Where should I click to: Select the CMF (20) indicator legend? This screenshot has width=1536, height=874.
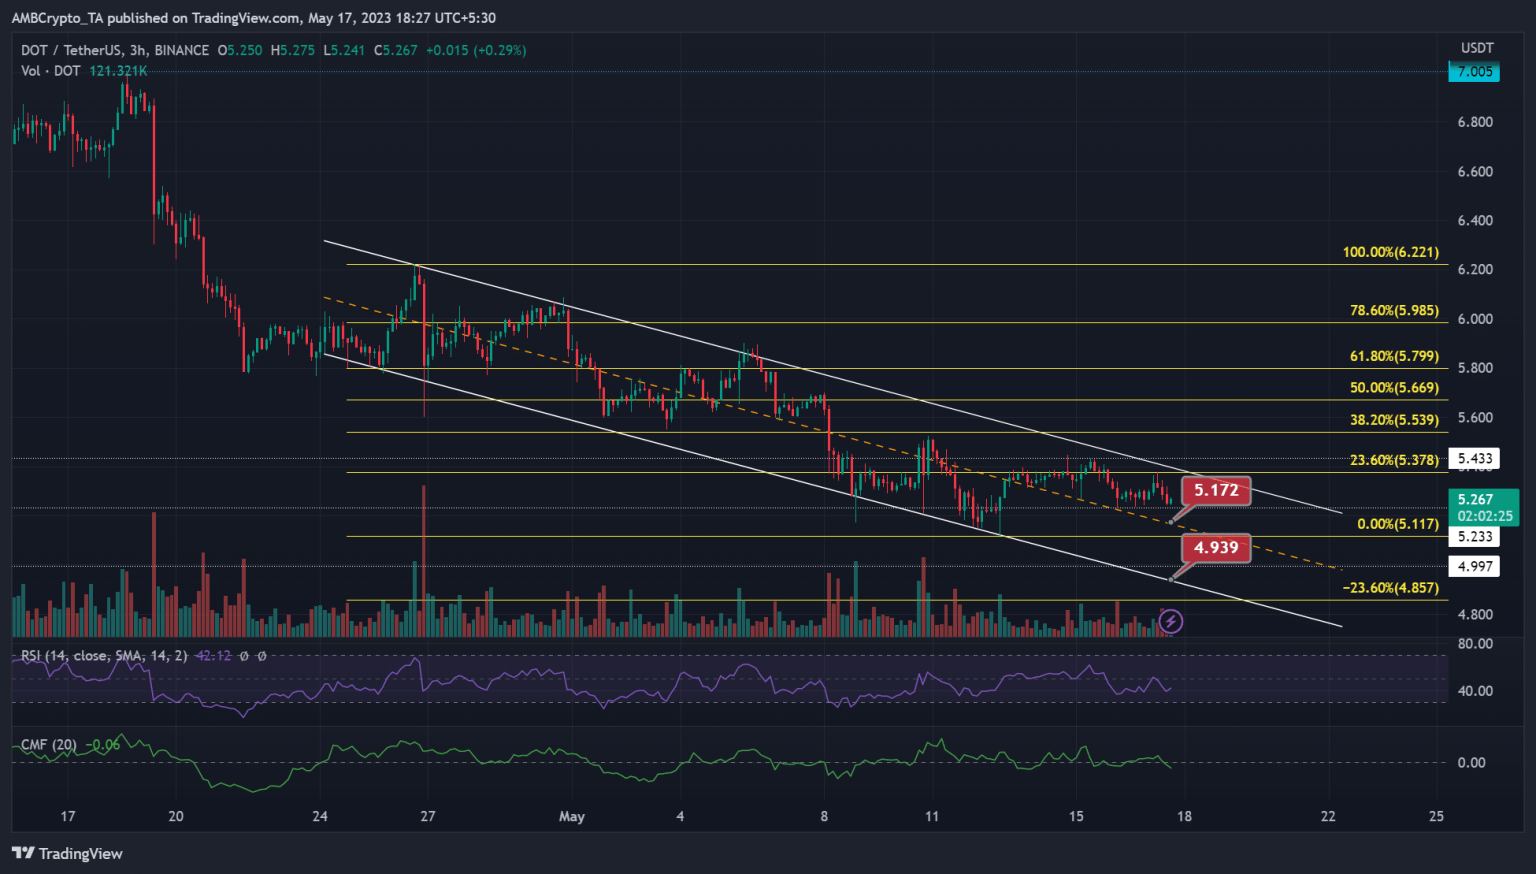[49, 745]
